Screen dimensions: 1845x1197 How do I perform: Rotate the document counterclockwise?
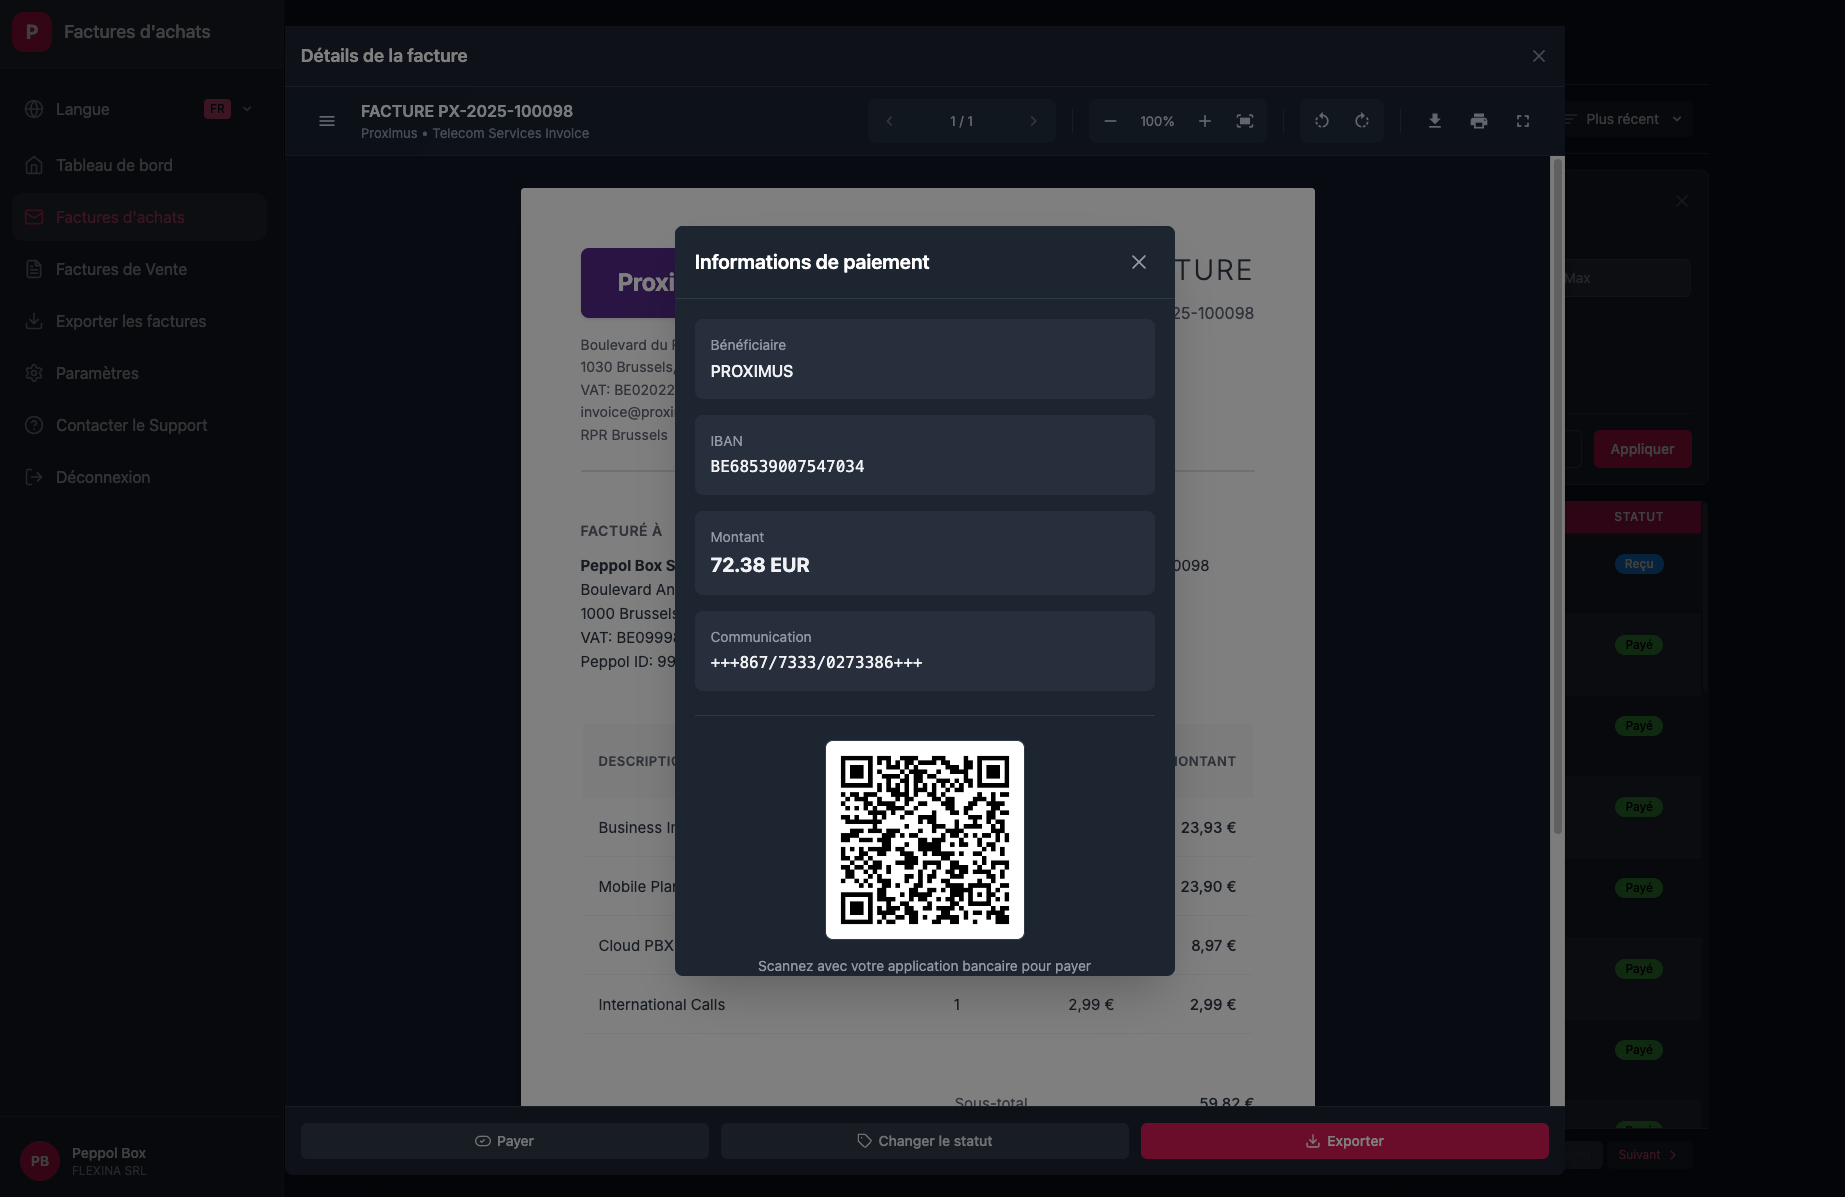[x=1322, y=121]
